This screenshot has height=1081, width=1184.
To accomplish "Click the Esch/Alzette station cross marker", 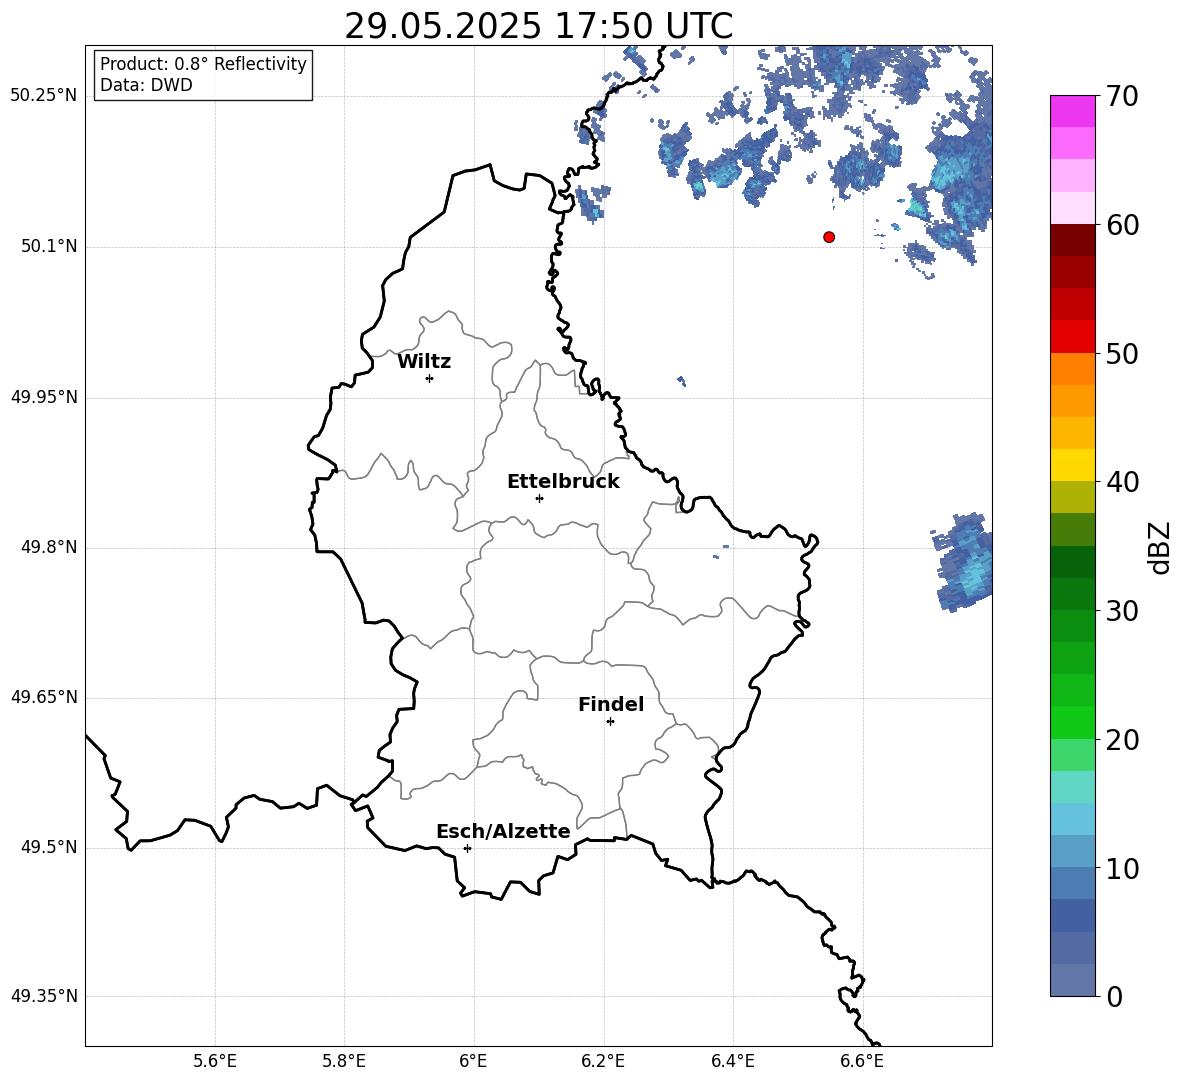I will pyautogui.click(x=467, y=848).
